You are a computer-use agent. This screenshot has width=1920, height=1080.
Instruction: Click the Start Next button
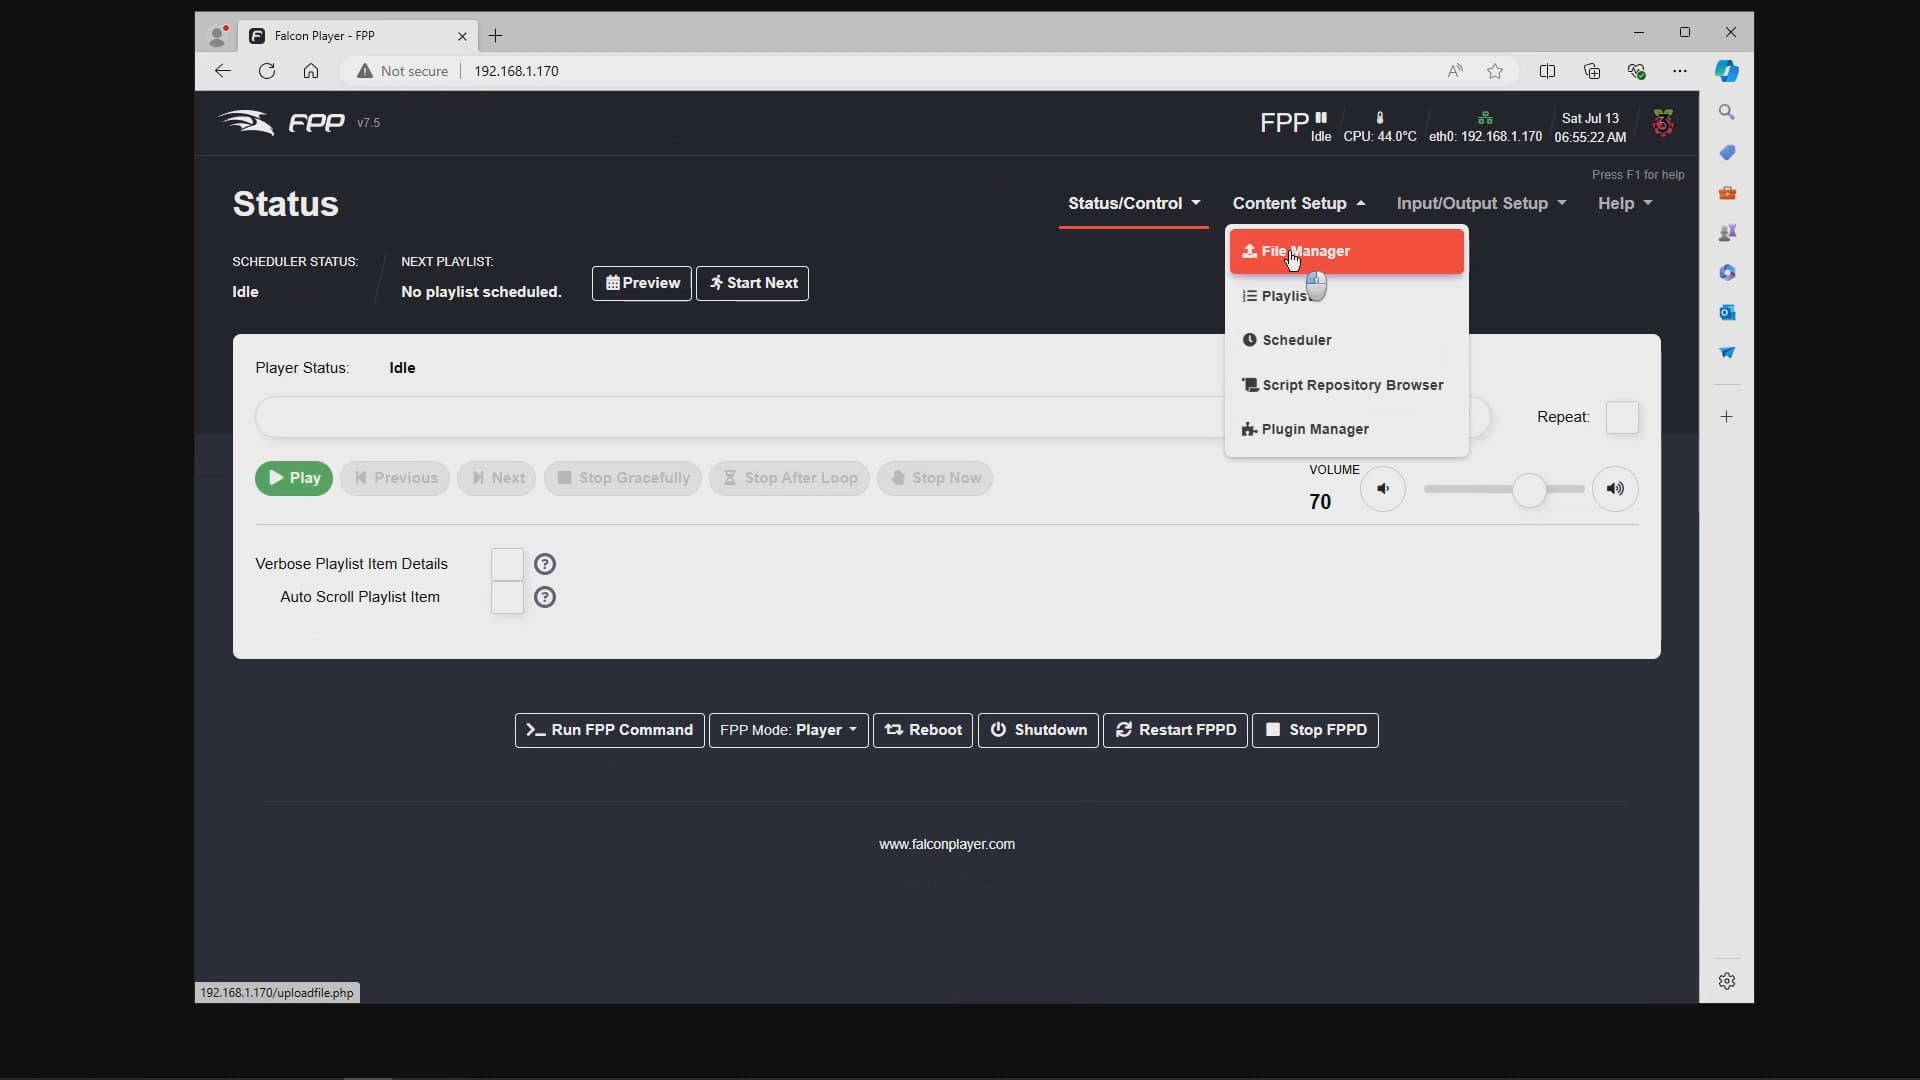(752, 283)
